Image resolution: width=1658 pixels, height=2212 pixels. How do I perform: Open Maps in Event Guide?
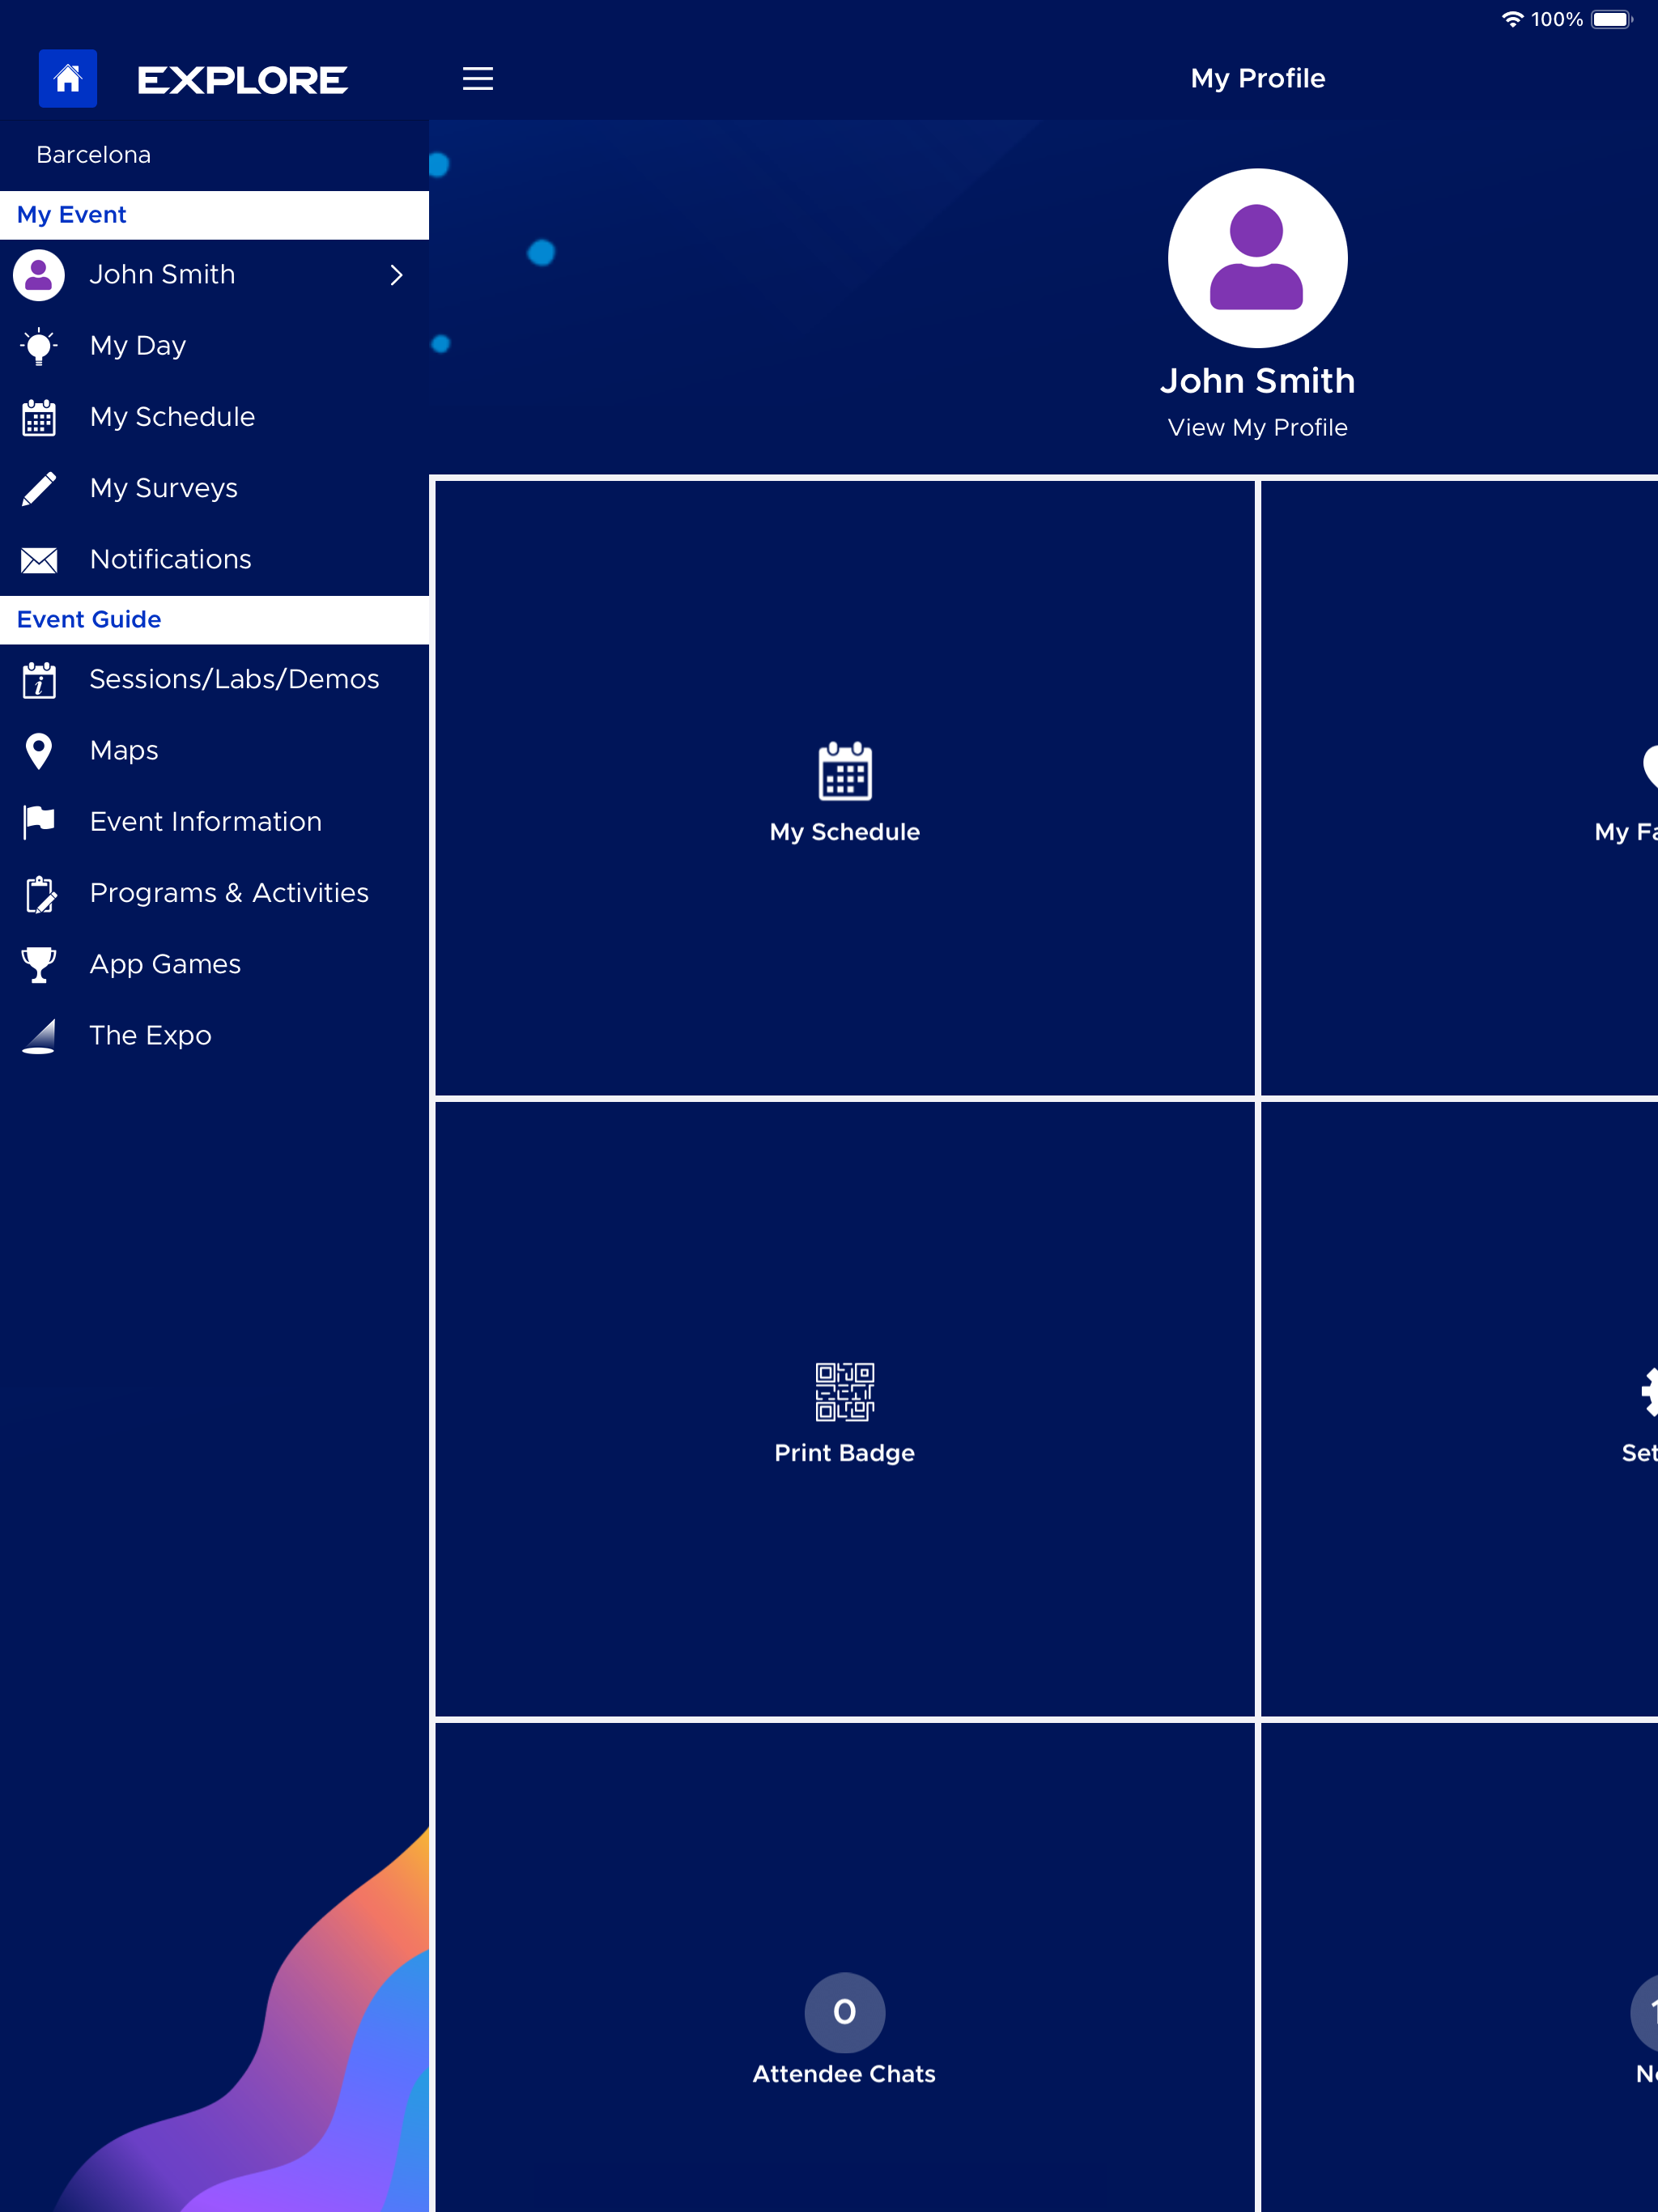(214, 751)
